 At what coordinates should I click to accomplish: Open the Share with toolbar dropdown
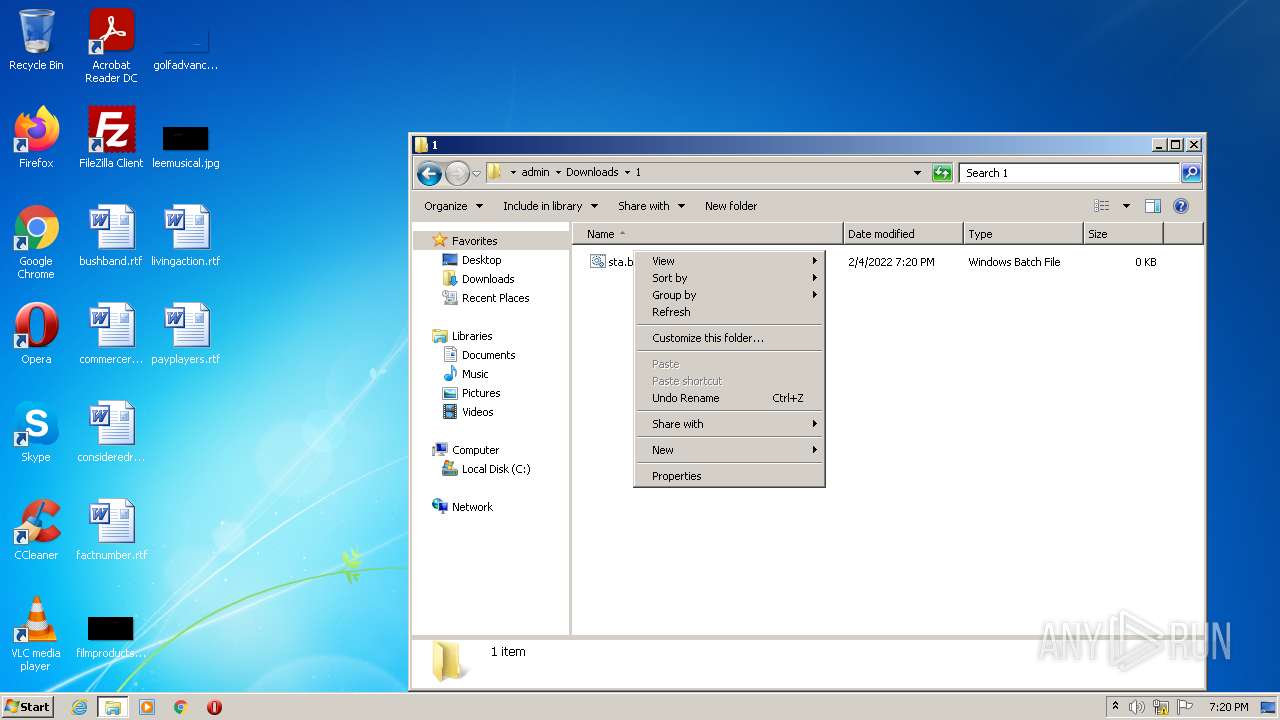[651, 206]
